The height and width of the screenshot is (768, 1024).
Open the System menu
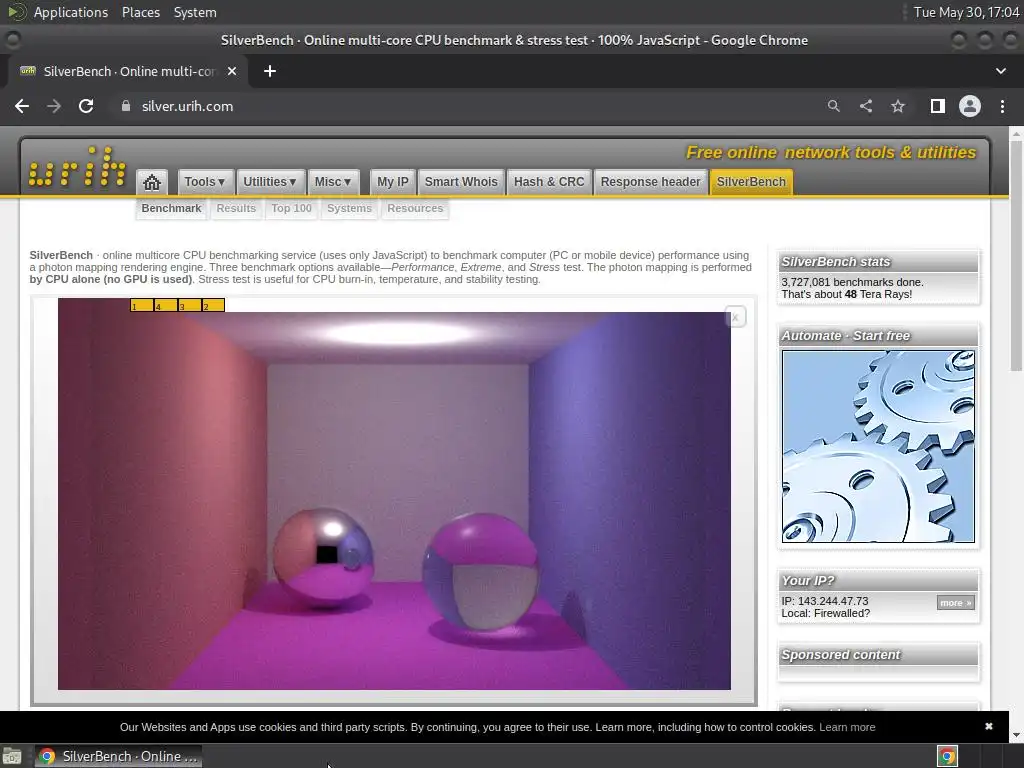[x=195, y=12]
